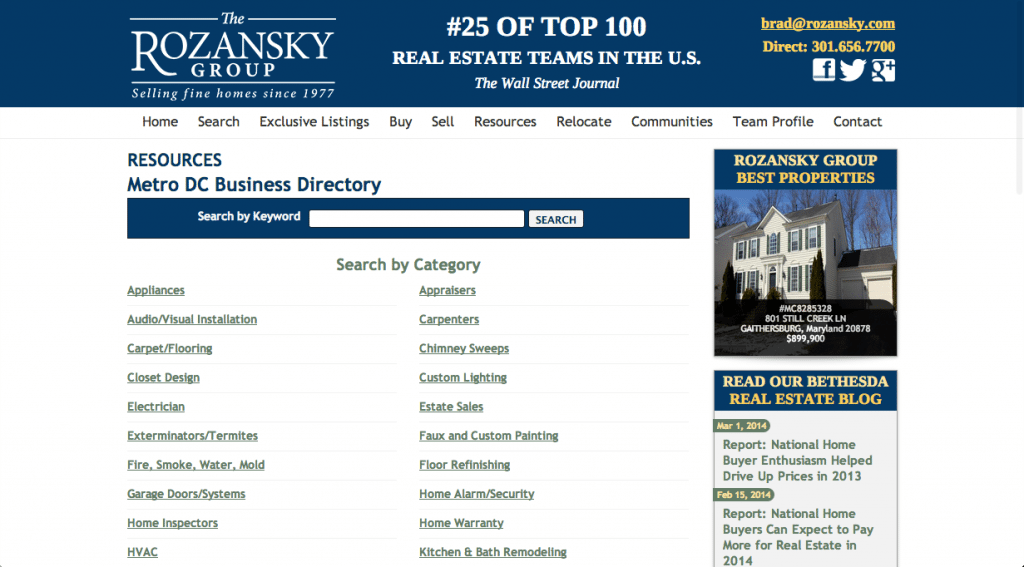The width and height of the screenshot is (1024, 567).
Task: Open the Home Warranty category
Action: (x=462, y=523)
